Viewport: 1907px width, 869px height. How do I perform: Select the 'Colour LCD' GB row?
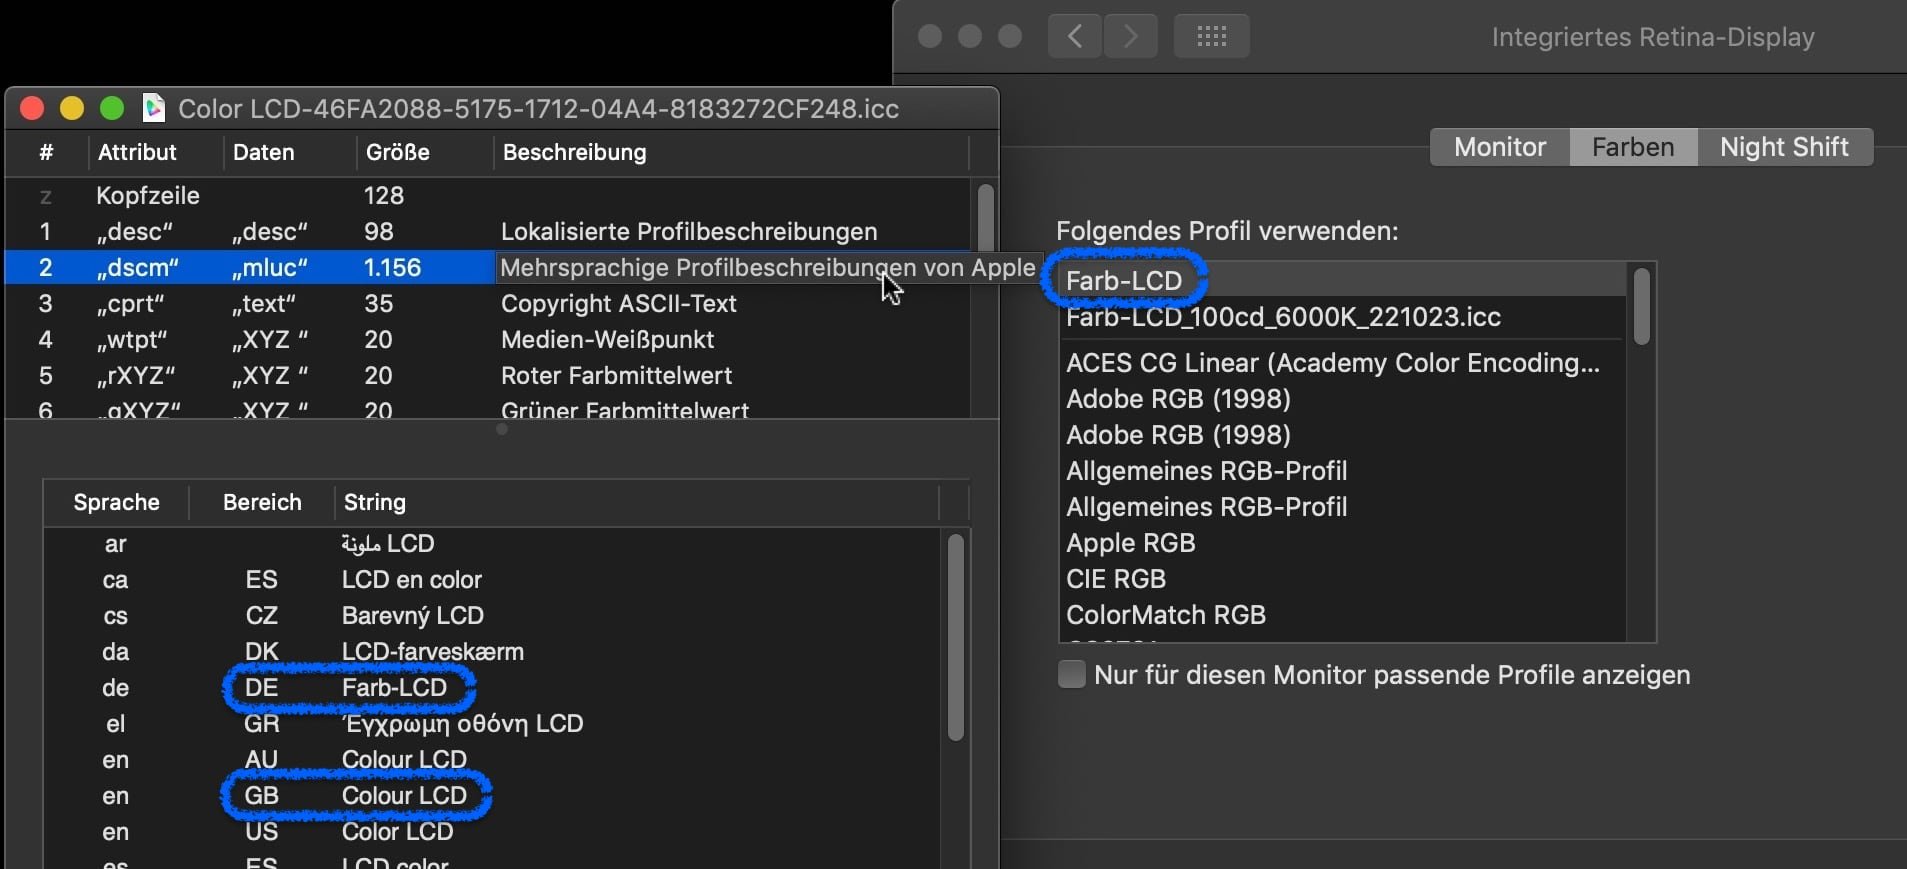click(x=492, y=796)
